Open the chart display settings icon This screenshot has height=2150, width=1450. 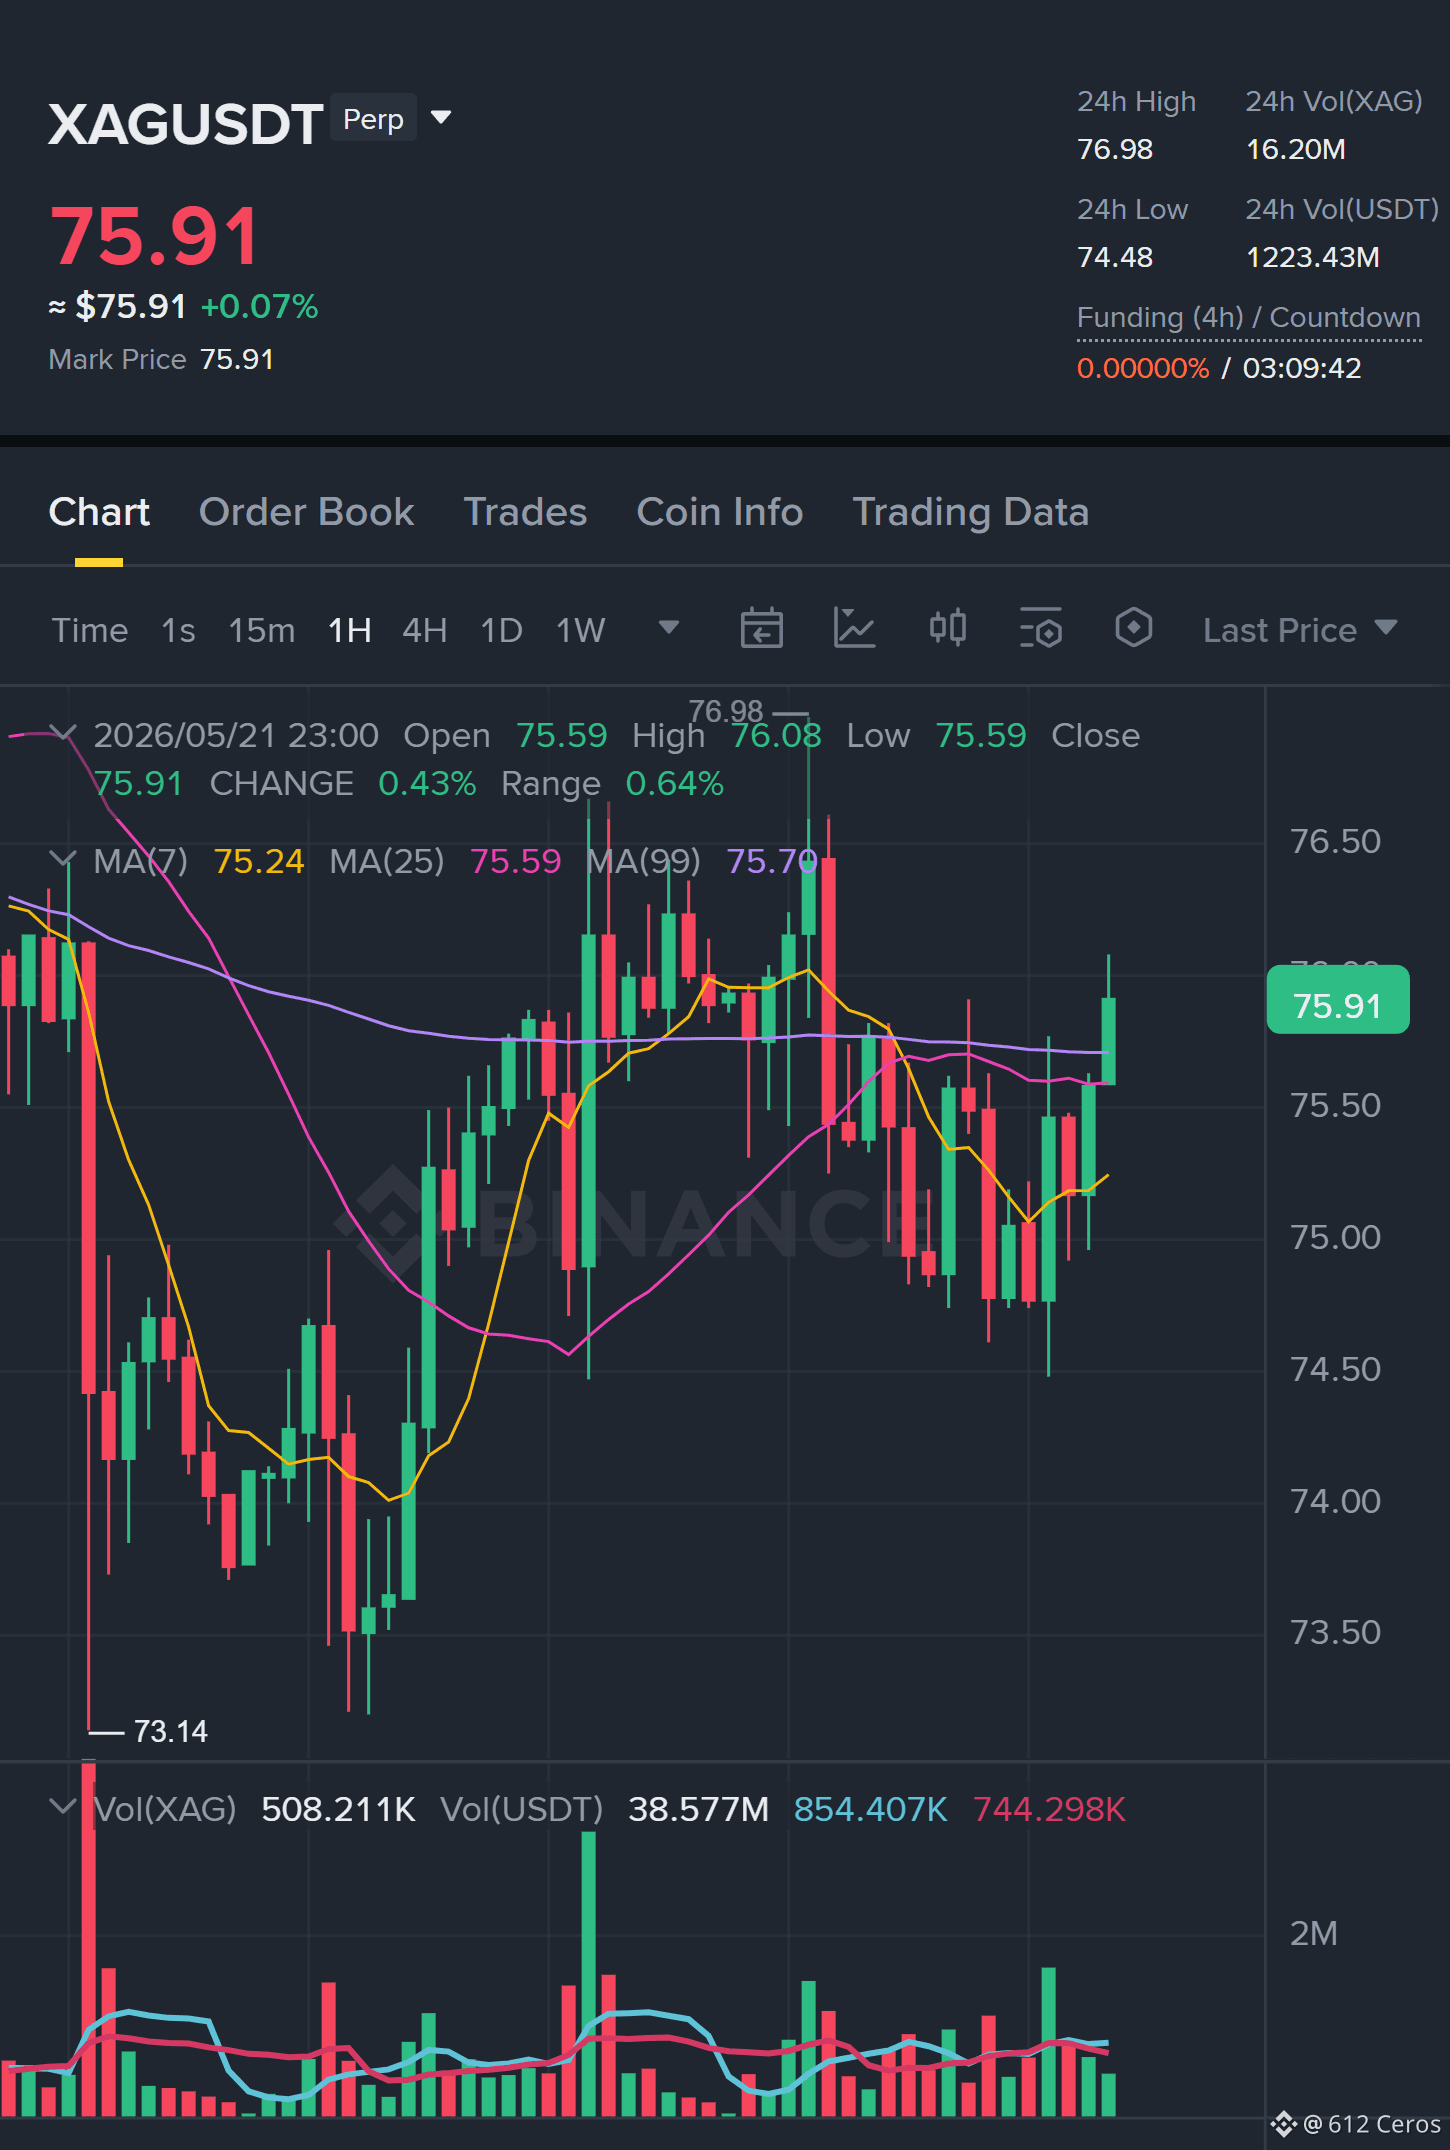(x=1040, y=629)
